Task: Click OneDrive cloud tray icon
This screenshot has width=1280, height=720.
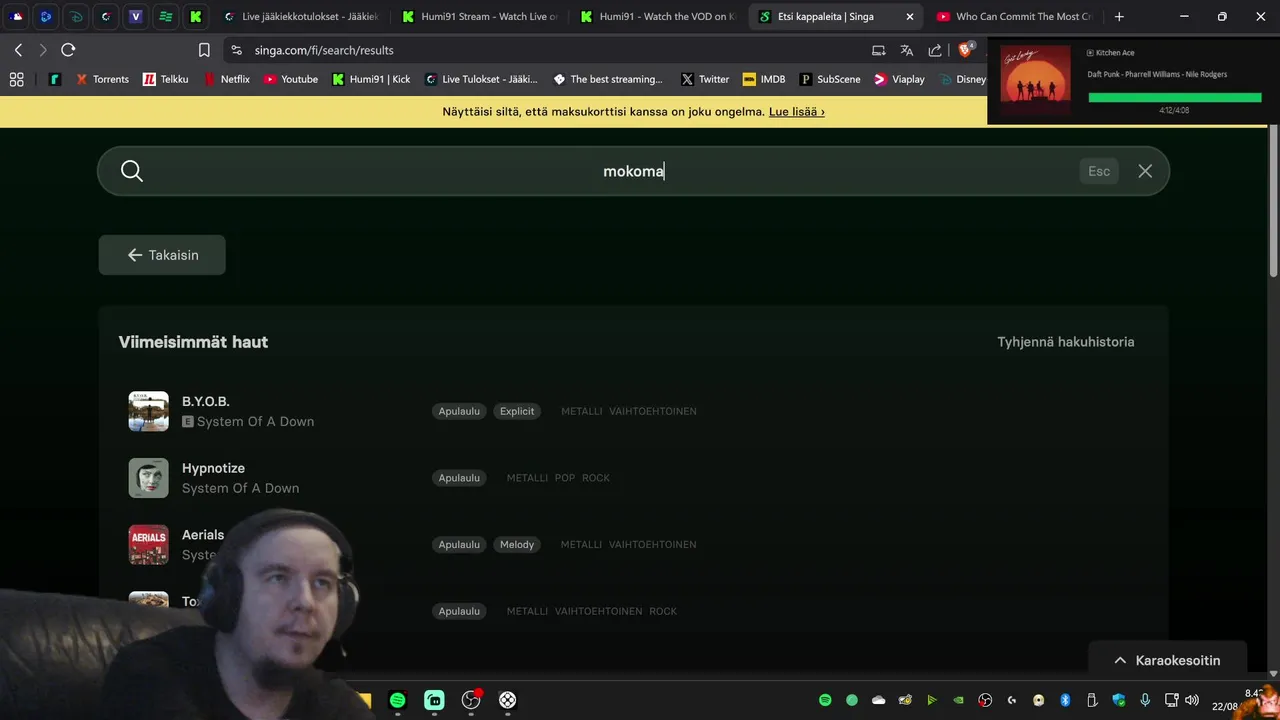Action: (878, 700)
